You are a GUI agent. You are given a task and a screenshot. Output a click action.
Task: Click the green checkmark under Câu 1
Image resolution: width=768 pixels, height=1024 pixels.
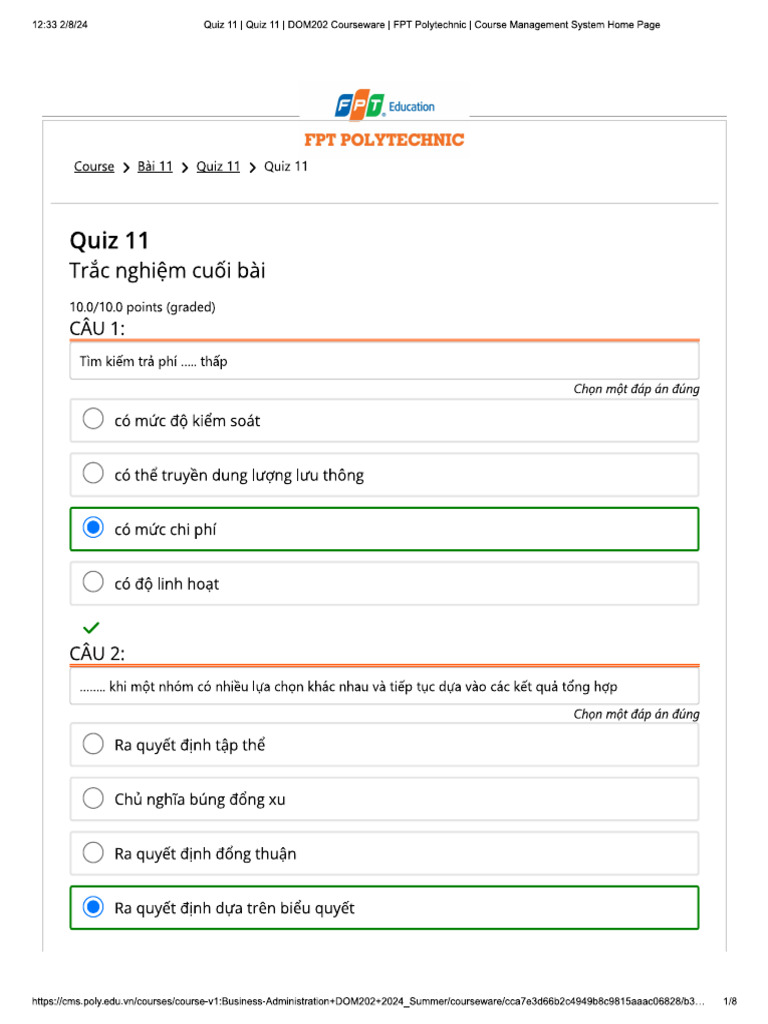[91, 628]
